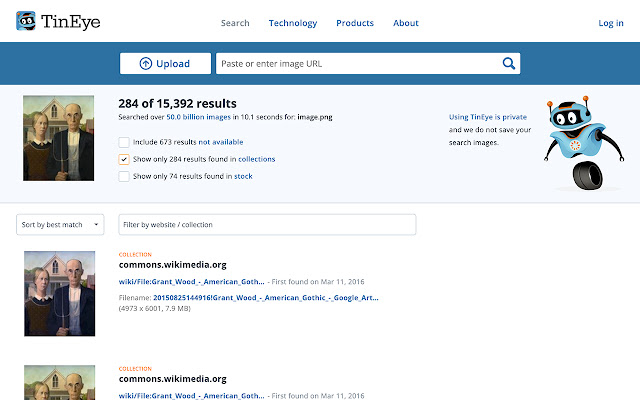The height and width of the screenshot is (400, 640).
Task: Check 'Show only 74 results found in stock'
Action: pyautogui.click(x=124, y=176)
